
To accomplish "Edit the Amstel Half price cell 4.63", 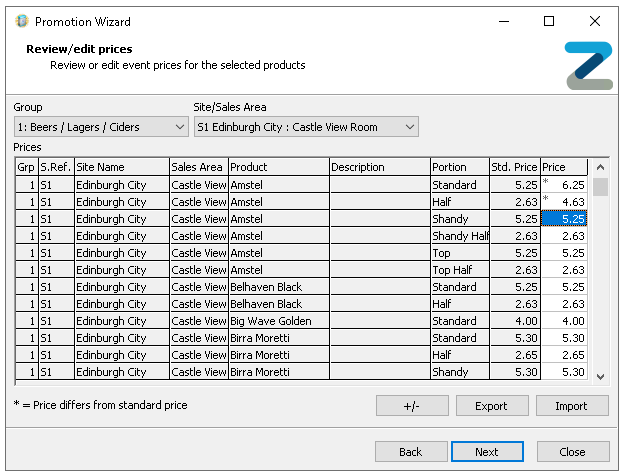I will [566, 202].
